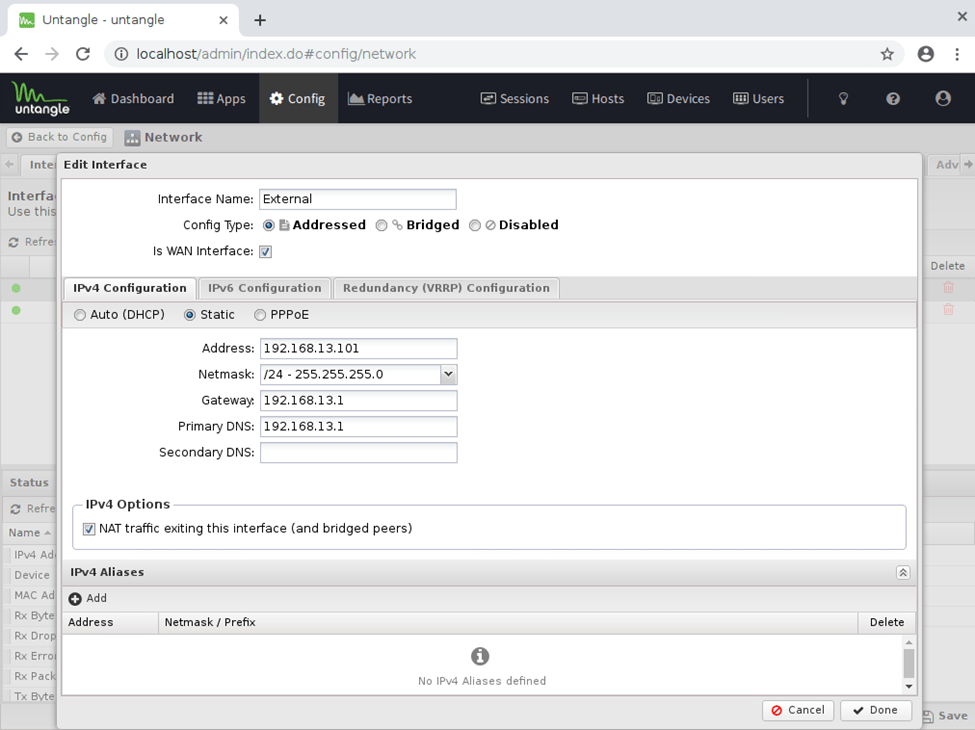Open the Sessions view
Viewport: 975px width, 730px height.
515,99
